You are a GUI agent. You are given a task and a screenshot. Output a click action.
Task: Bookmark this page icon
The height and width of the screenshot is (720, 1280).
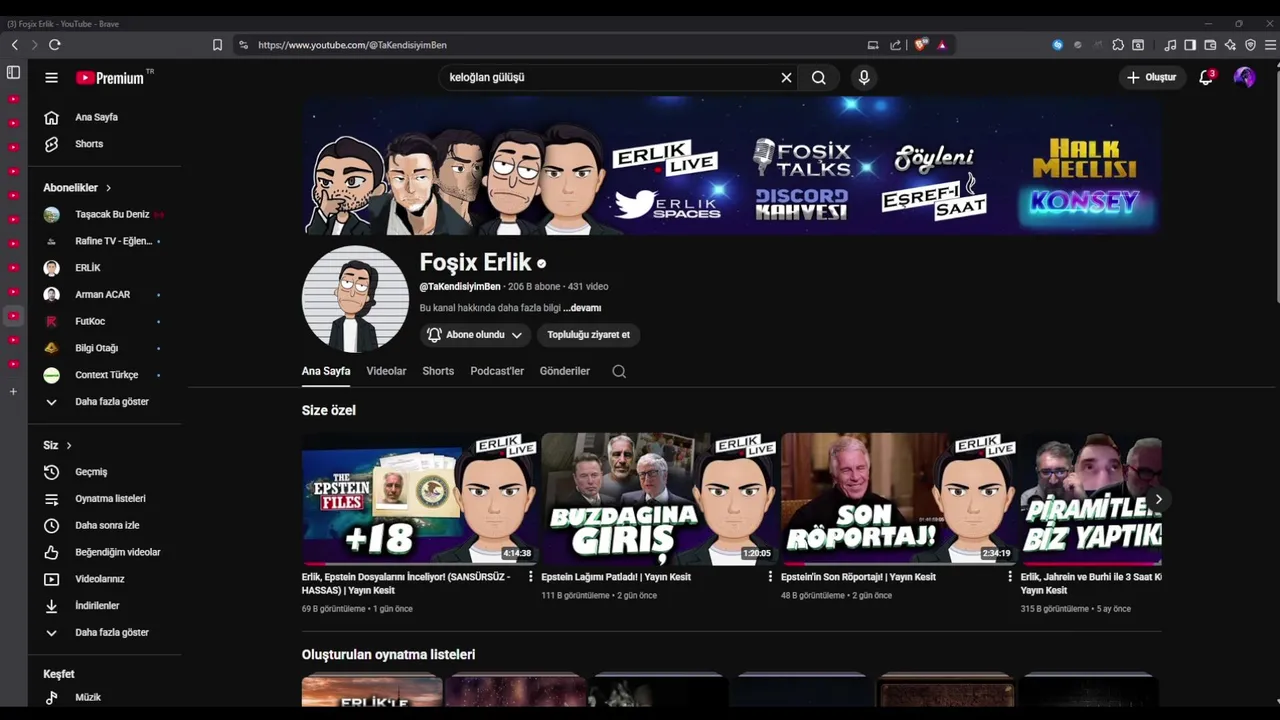(217, 45)
